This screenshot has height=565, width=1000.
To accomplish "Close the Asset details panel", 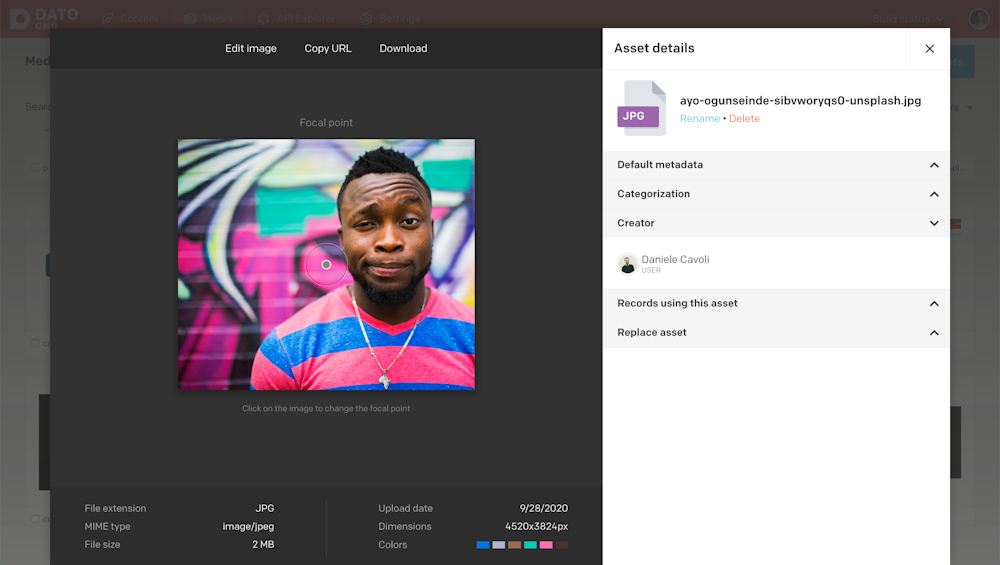I will point(929,48).
